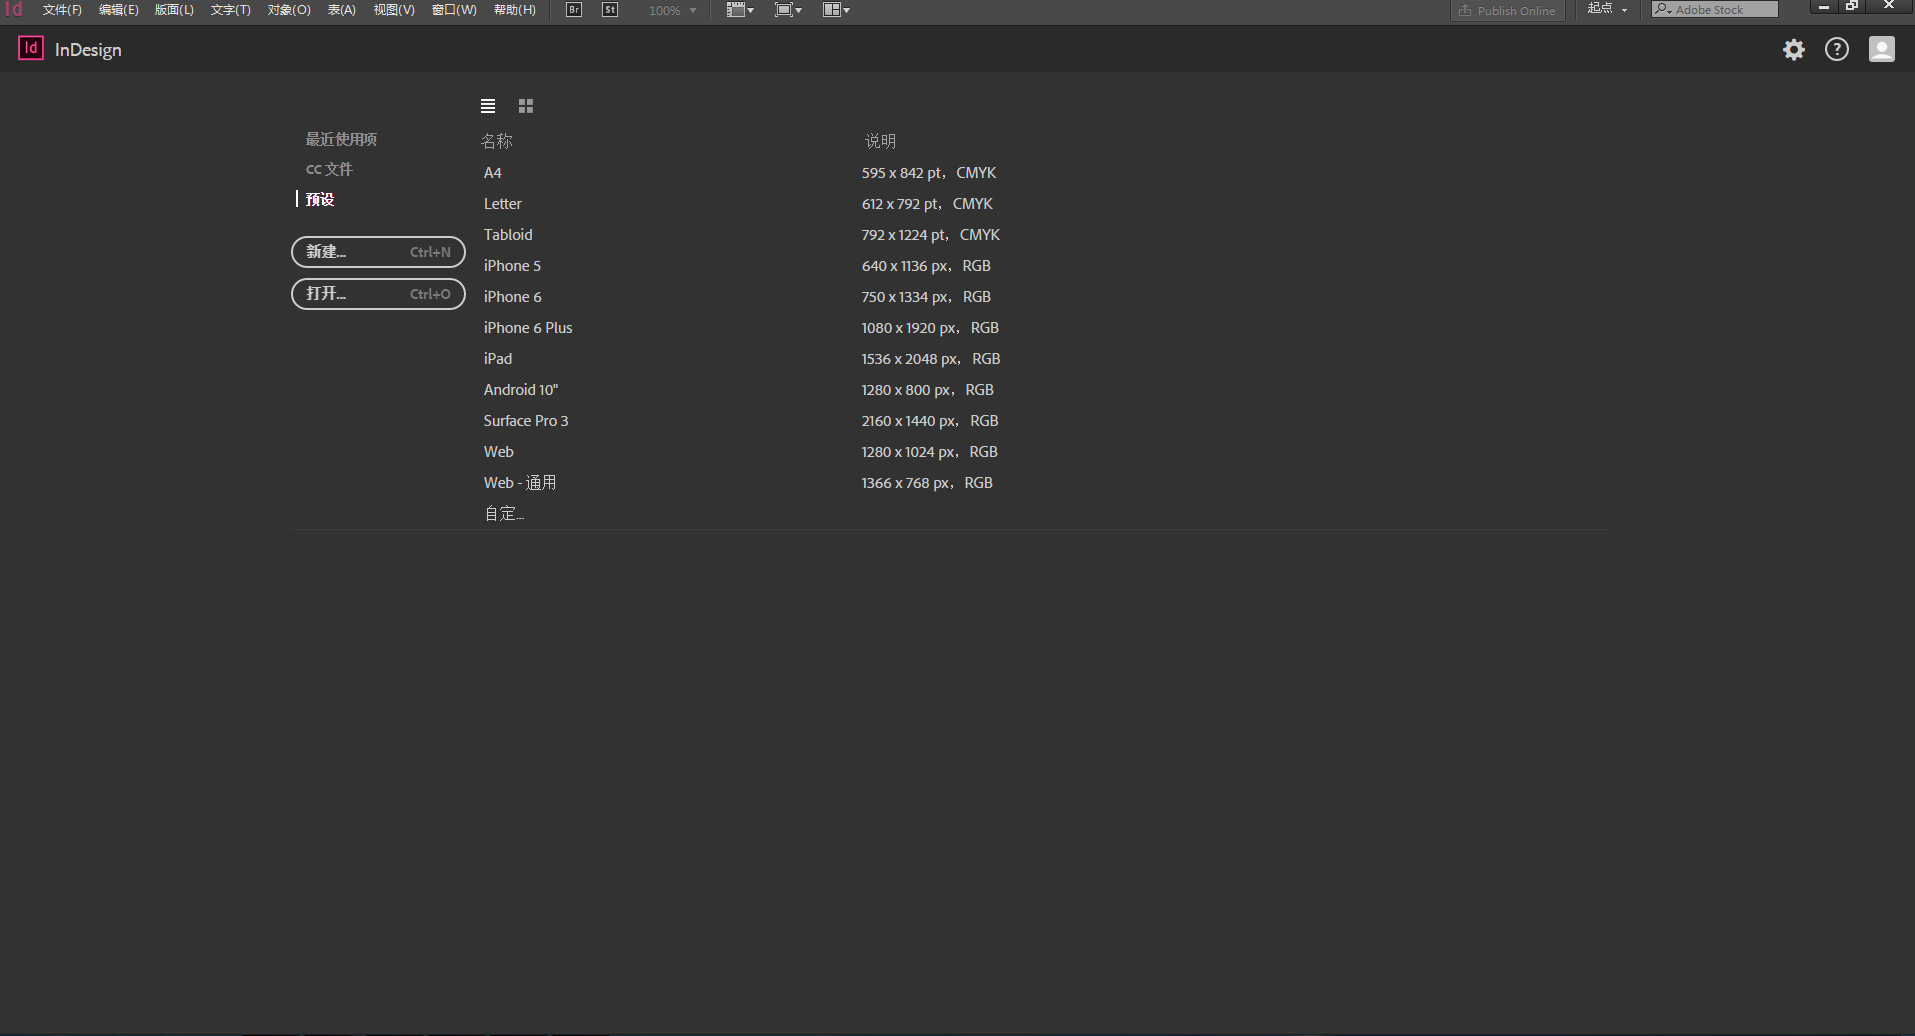Choose the iPhone 6 preset
This screenshot has height=1036, width=1915.
click(513, 297)
